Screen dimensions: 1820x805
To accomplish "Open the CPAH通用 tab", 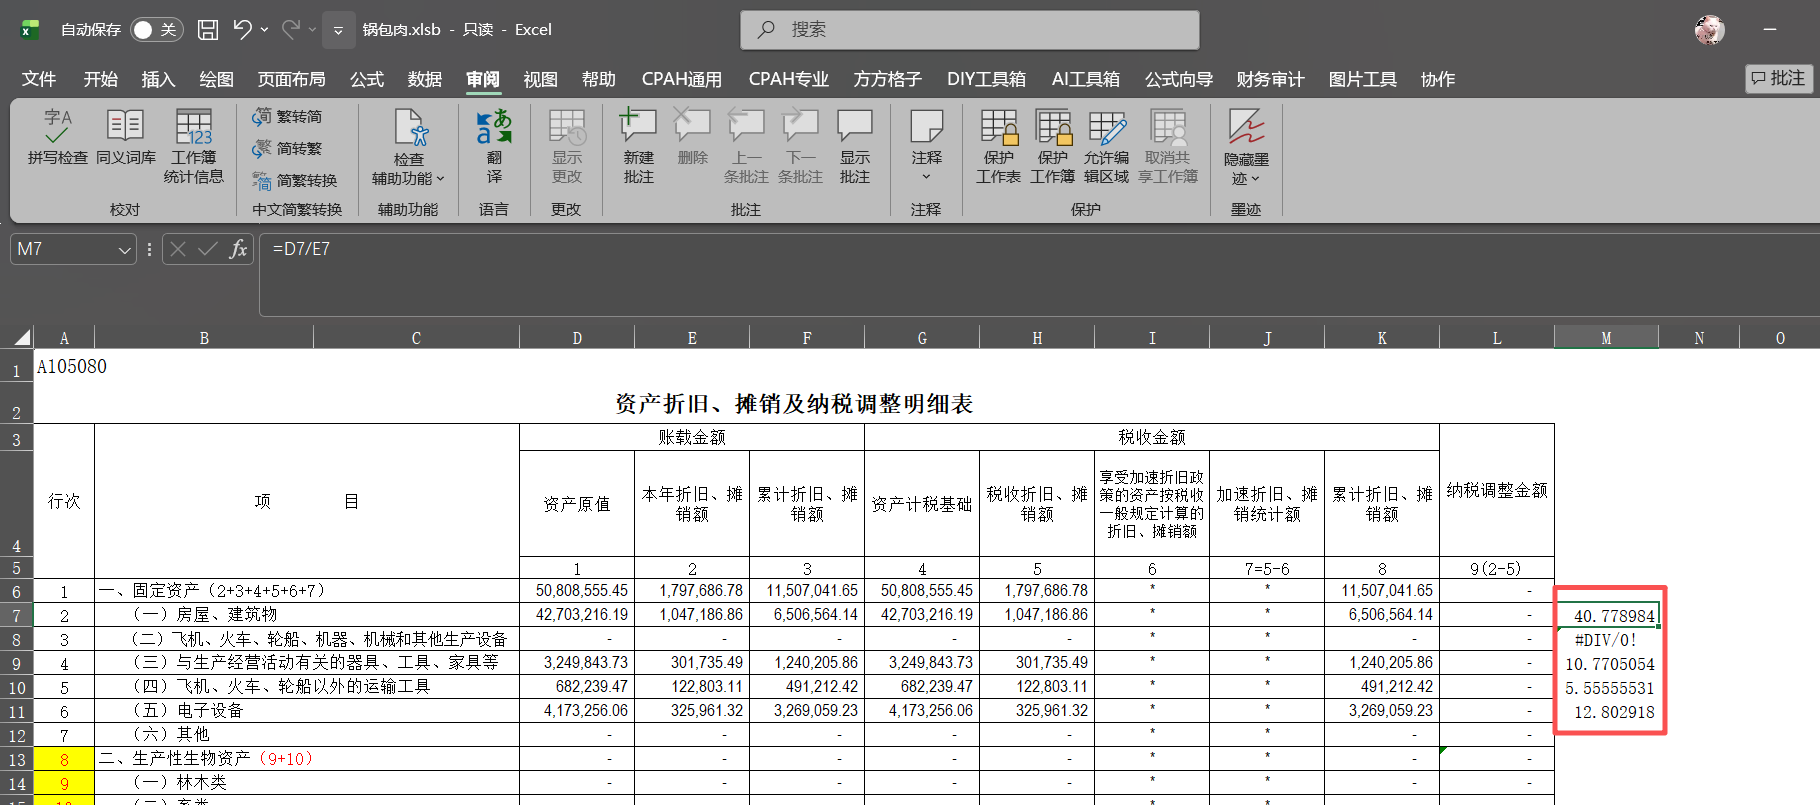I will (x=682, y=79).
